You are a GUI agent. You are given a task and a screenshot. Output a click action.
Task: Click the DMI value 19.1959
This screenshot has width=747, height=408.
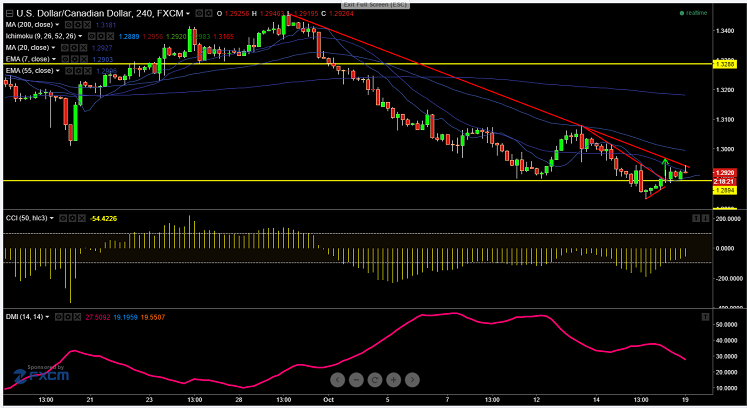pos(125,317)
